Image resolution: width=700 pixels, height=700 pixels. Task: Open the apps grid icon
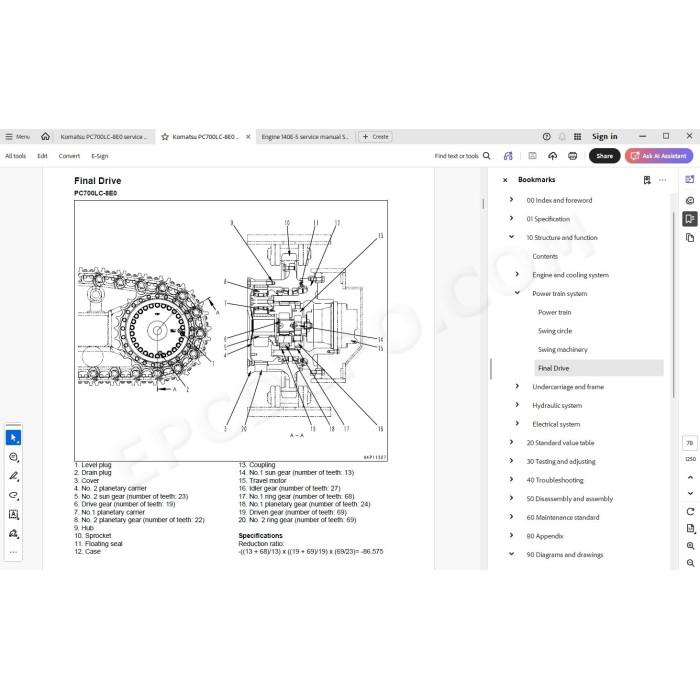point(577,137)
